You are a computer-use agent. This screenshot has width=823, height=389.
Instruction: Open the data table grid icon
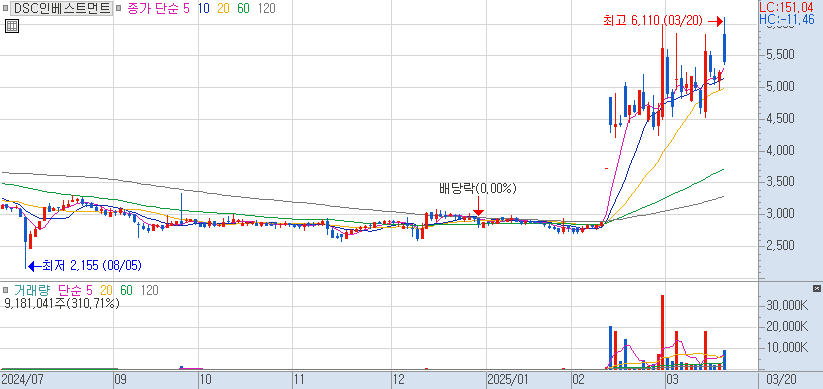(x=12, y=26)
